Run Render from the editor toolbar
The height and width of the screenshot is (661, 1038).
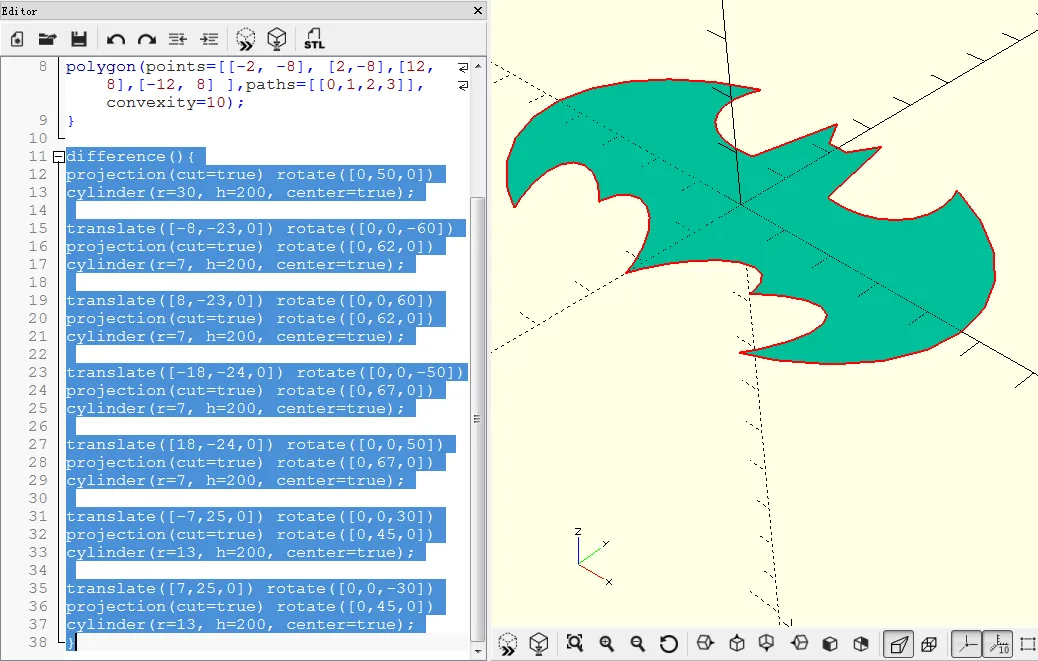click(x=277, y=39)
